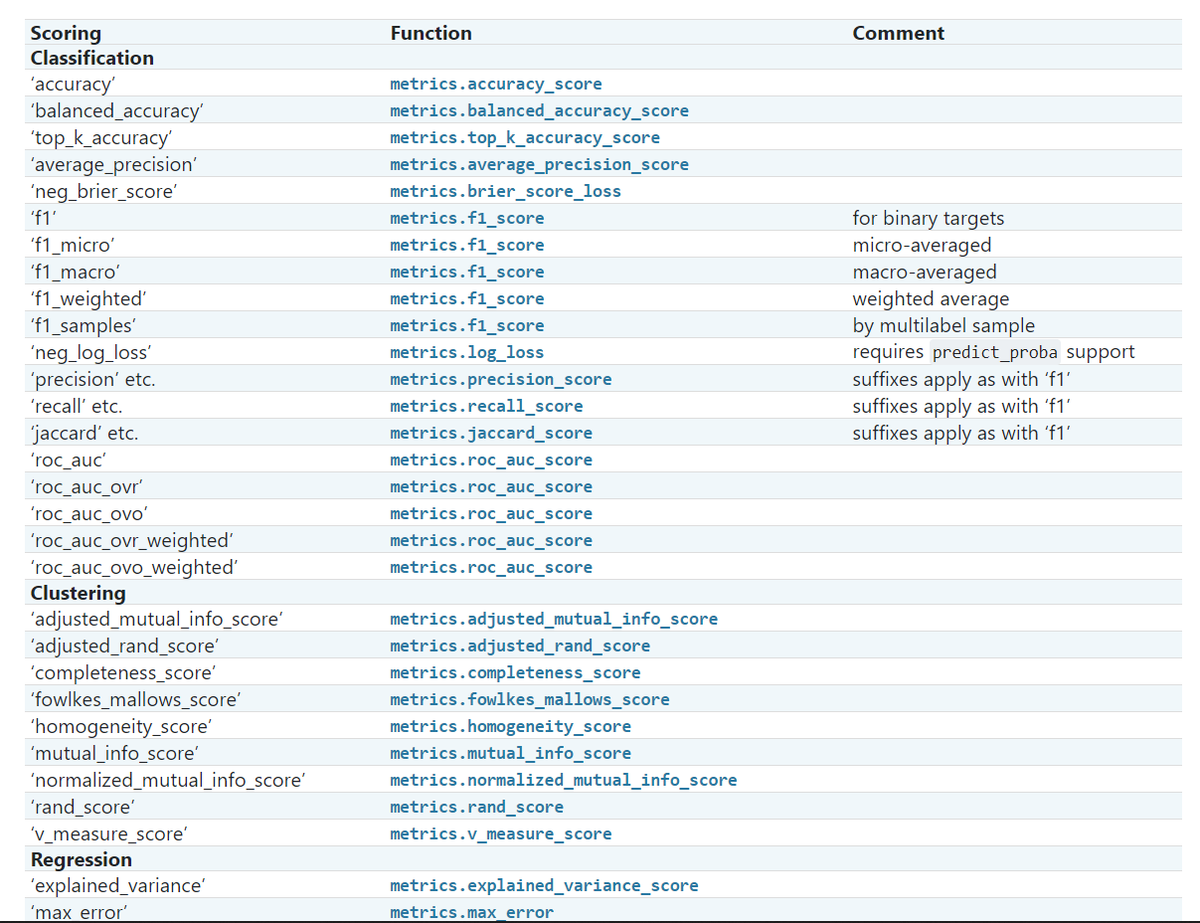Select the 'top_k_accuracy' scoring name

[x=101, y=138]
